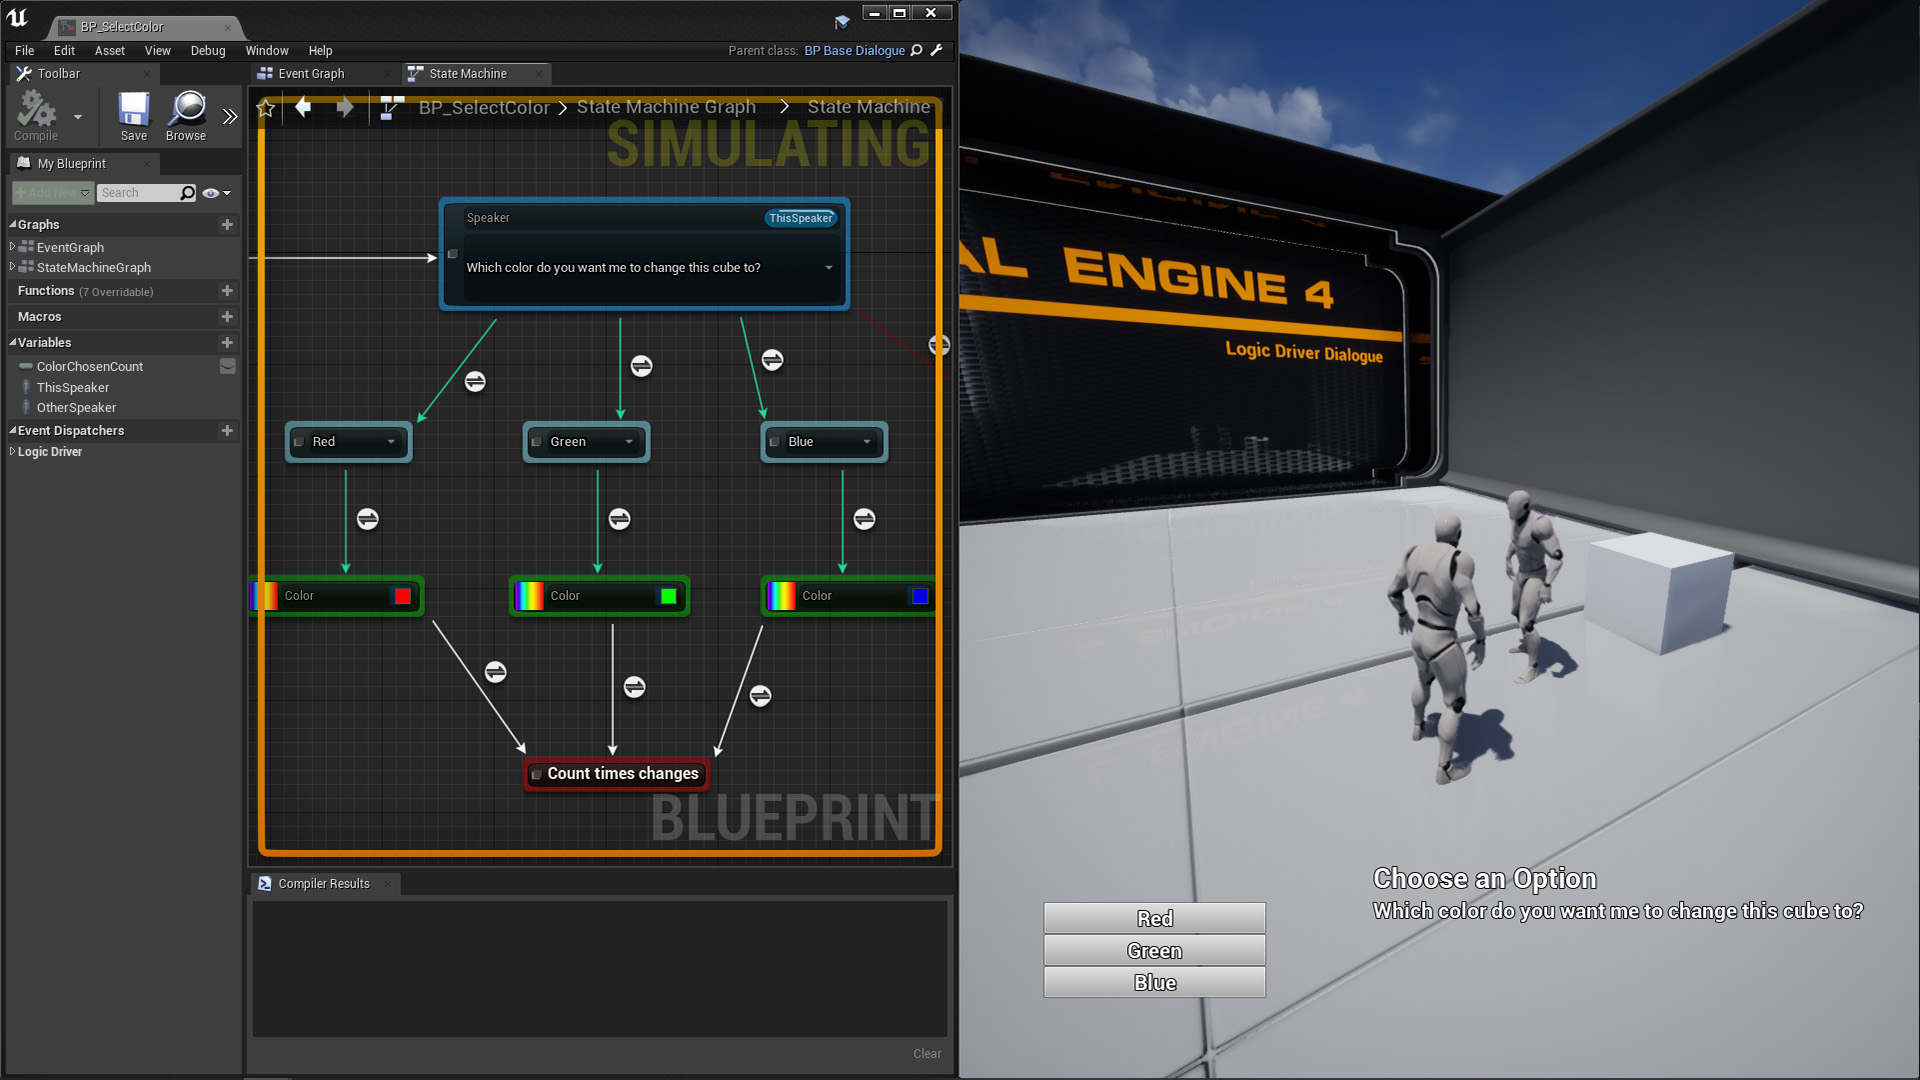
Task: Open the Debug menu
Action: tap(207, 51)
